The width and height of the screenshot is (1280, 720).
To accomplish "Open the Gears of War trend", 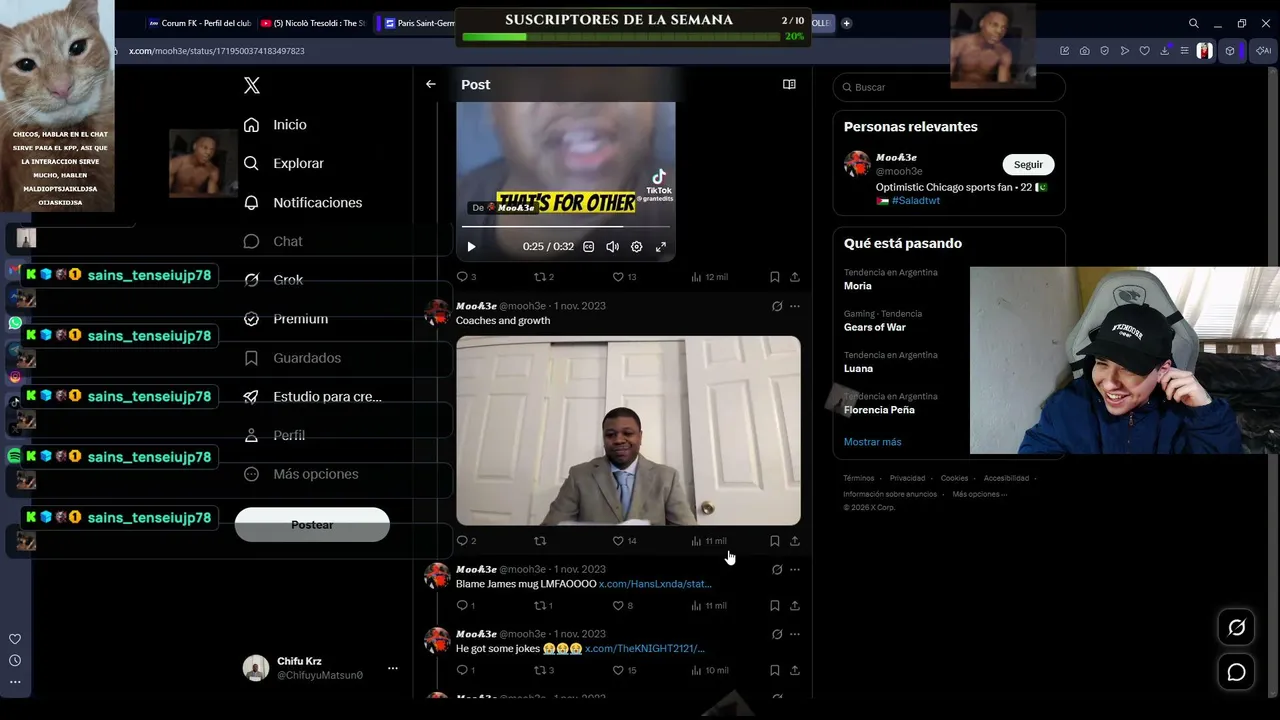I will (875, 327).
